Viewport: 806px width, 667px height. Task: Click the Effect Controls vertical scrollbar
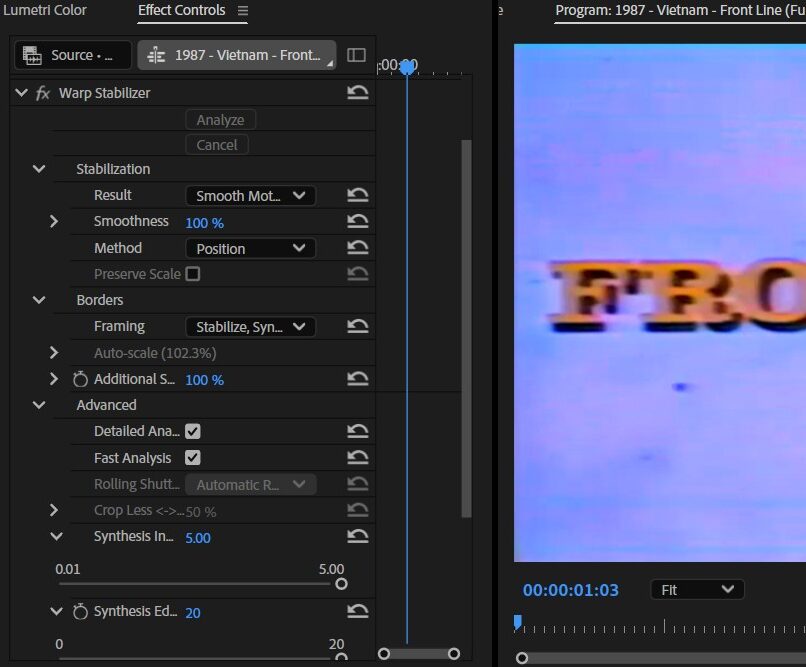click(466, 329)
